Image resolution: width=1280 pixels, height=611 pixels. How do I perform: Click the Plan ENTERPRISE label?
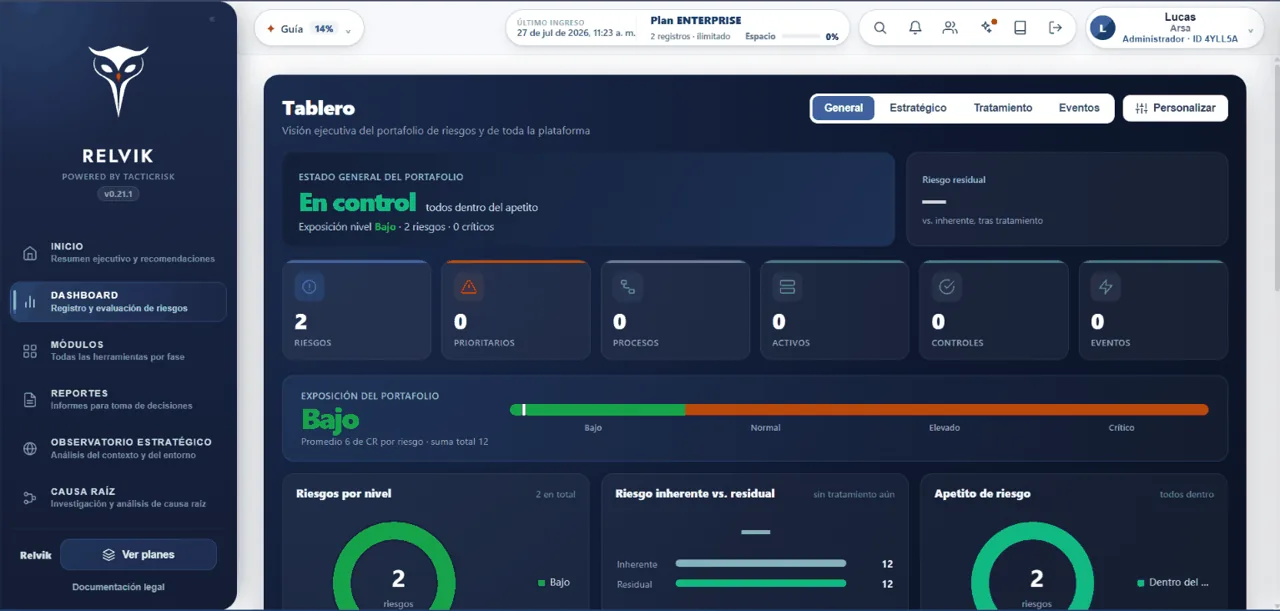696,20
